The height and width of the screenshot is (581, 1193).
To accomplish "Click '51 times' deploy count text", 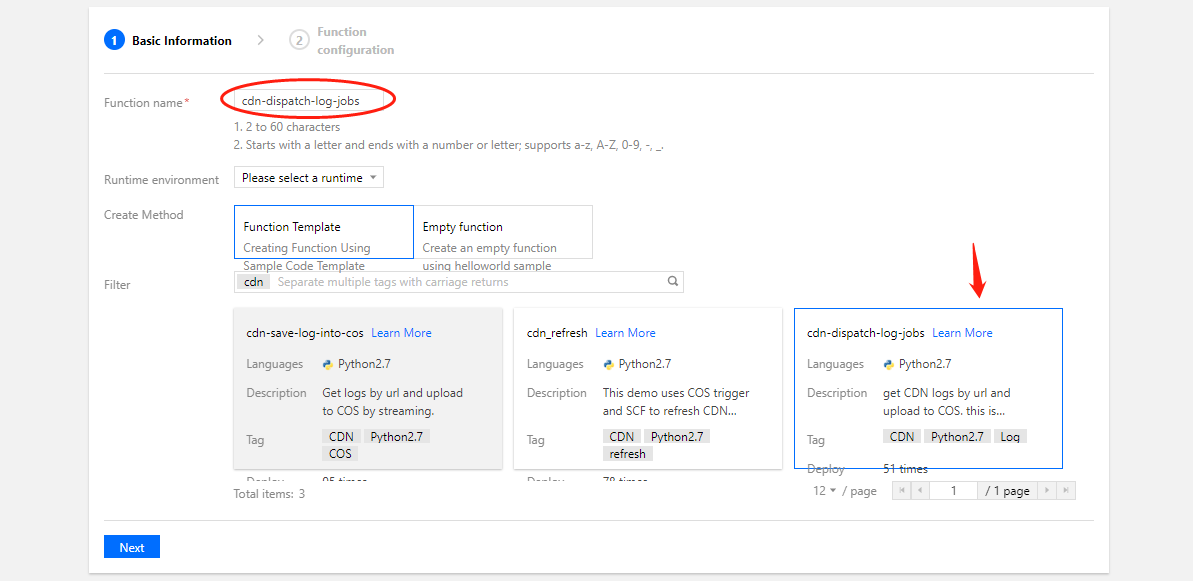I will [905, 468].
